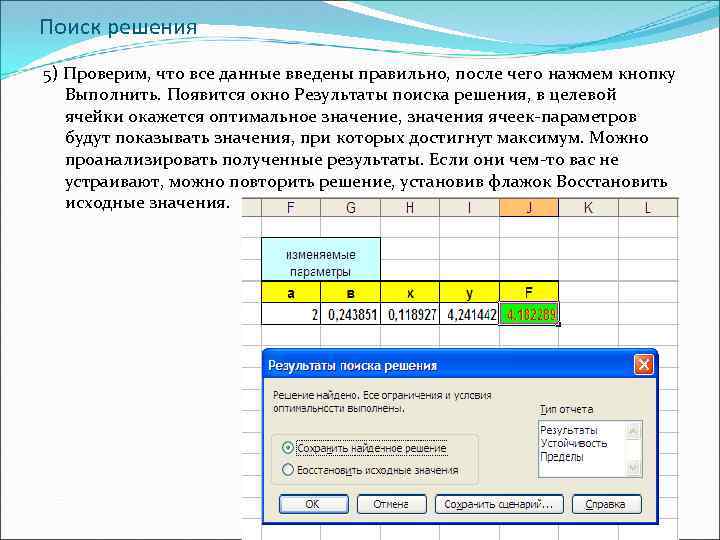Click cell with value 2

(291, 314)
